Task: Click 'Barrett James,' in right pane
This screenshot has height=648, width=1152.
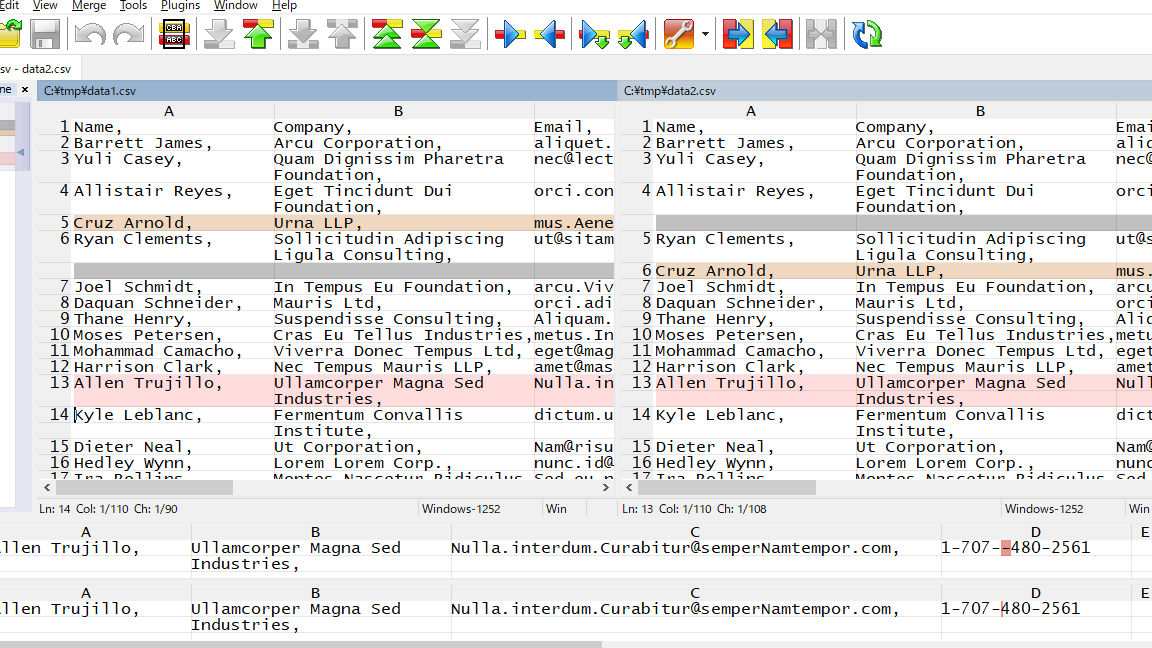Action: tap(725, 143)
